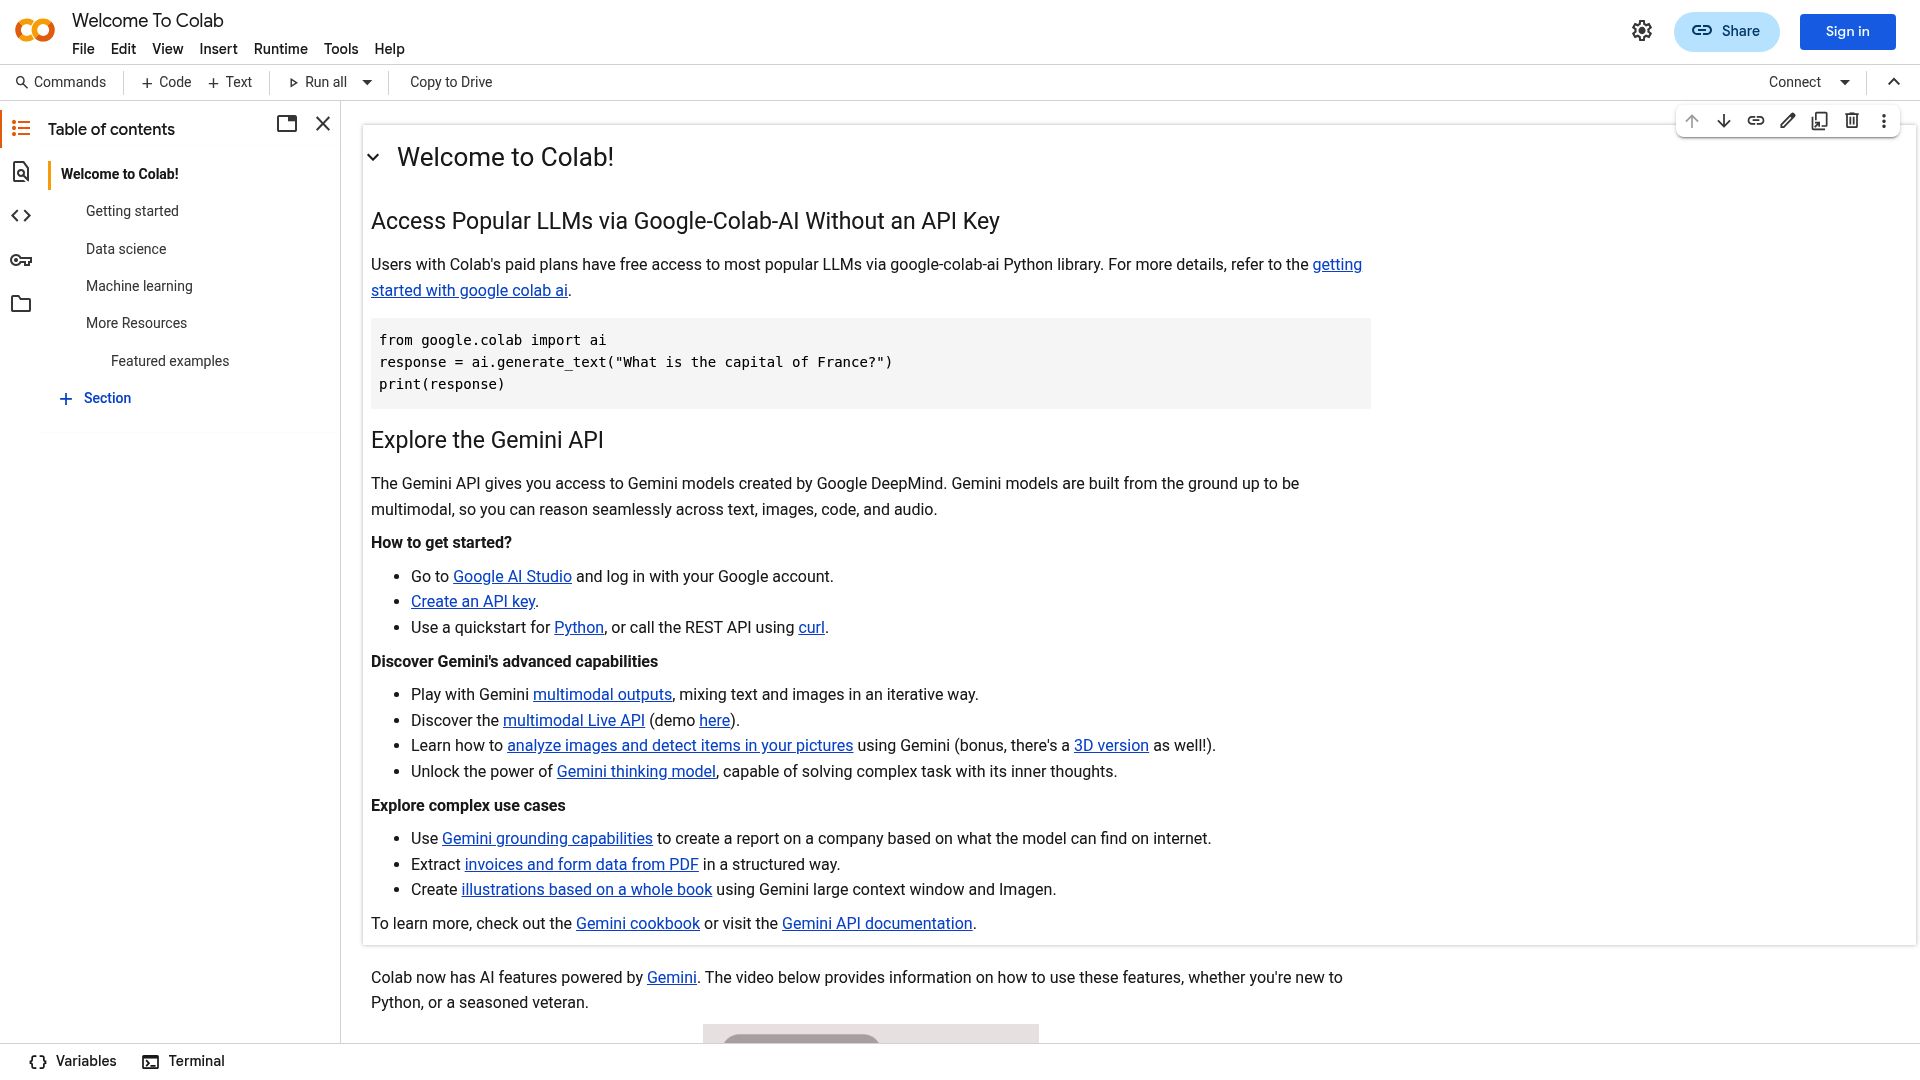The image size is (1920, 1080).
Task: Open Gemini API documentation link
Action: coord(877,924)
